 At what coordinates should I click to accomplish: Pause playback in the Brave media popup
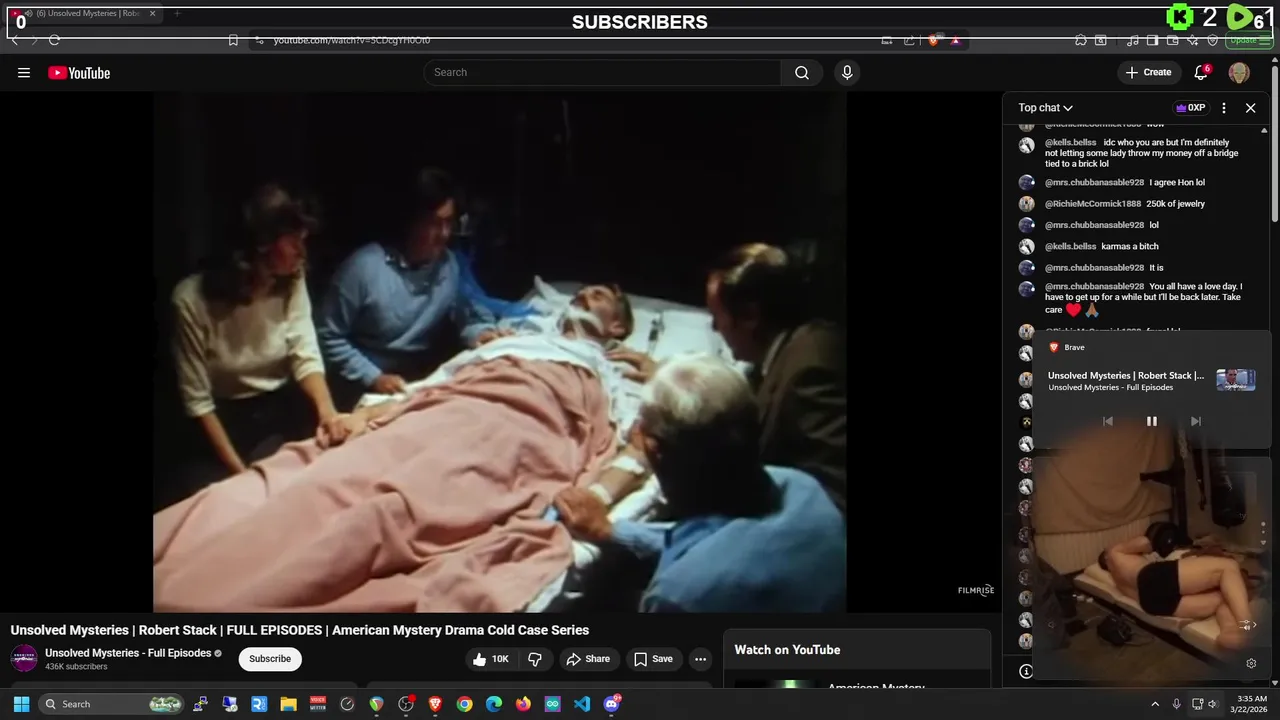[x=1152, y=421]
